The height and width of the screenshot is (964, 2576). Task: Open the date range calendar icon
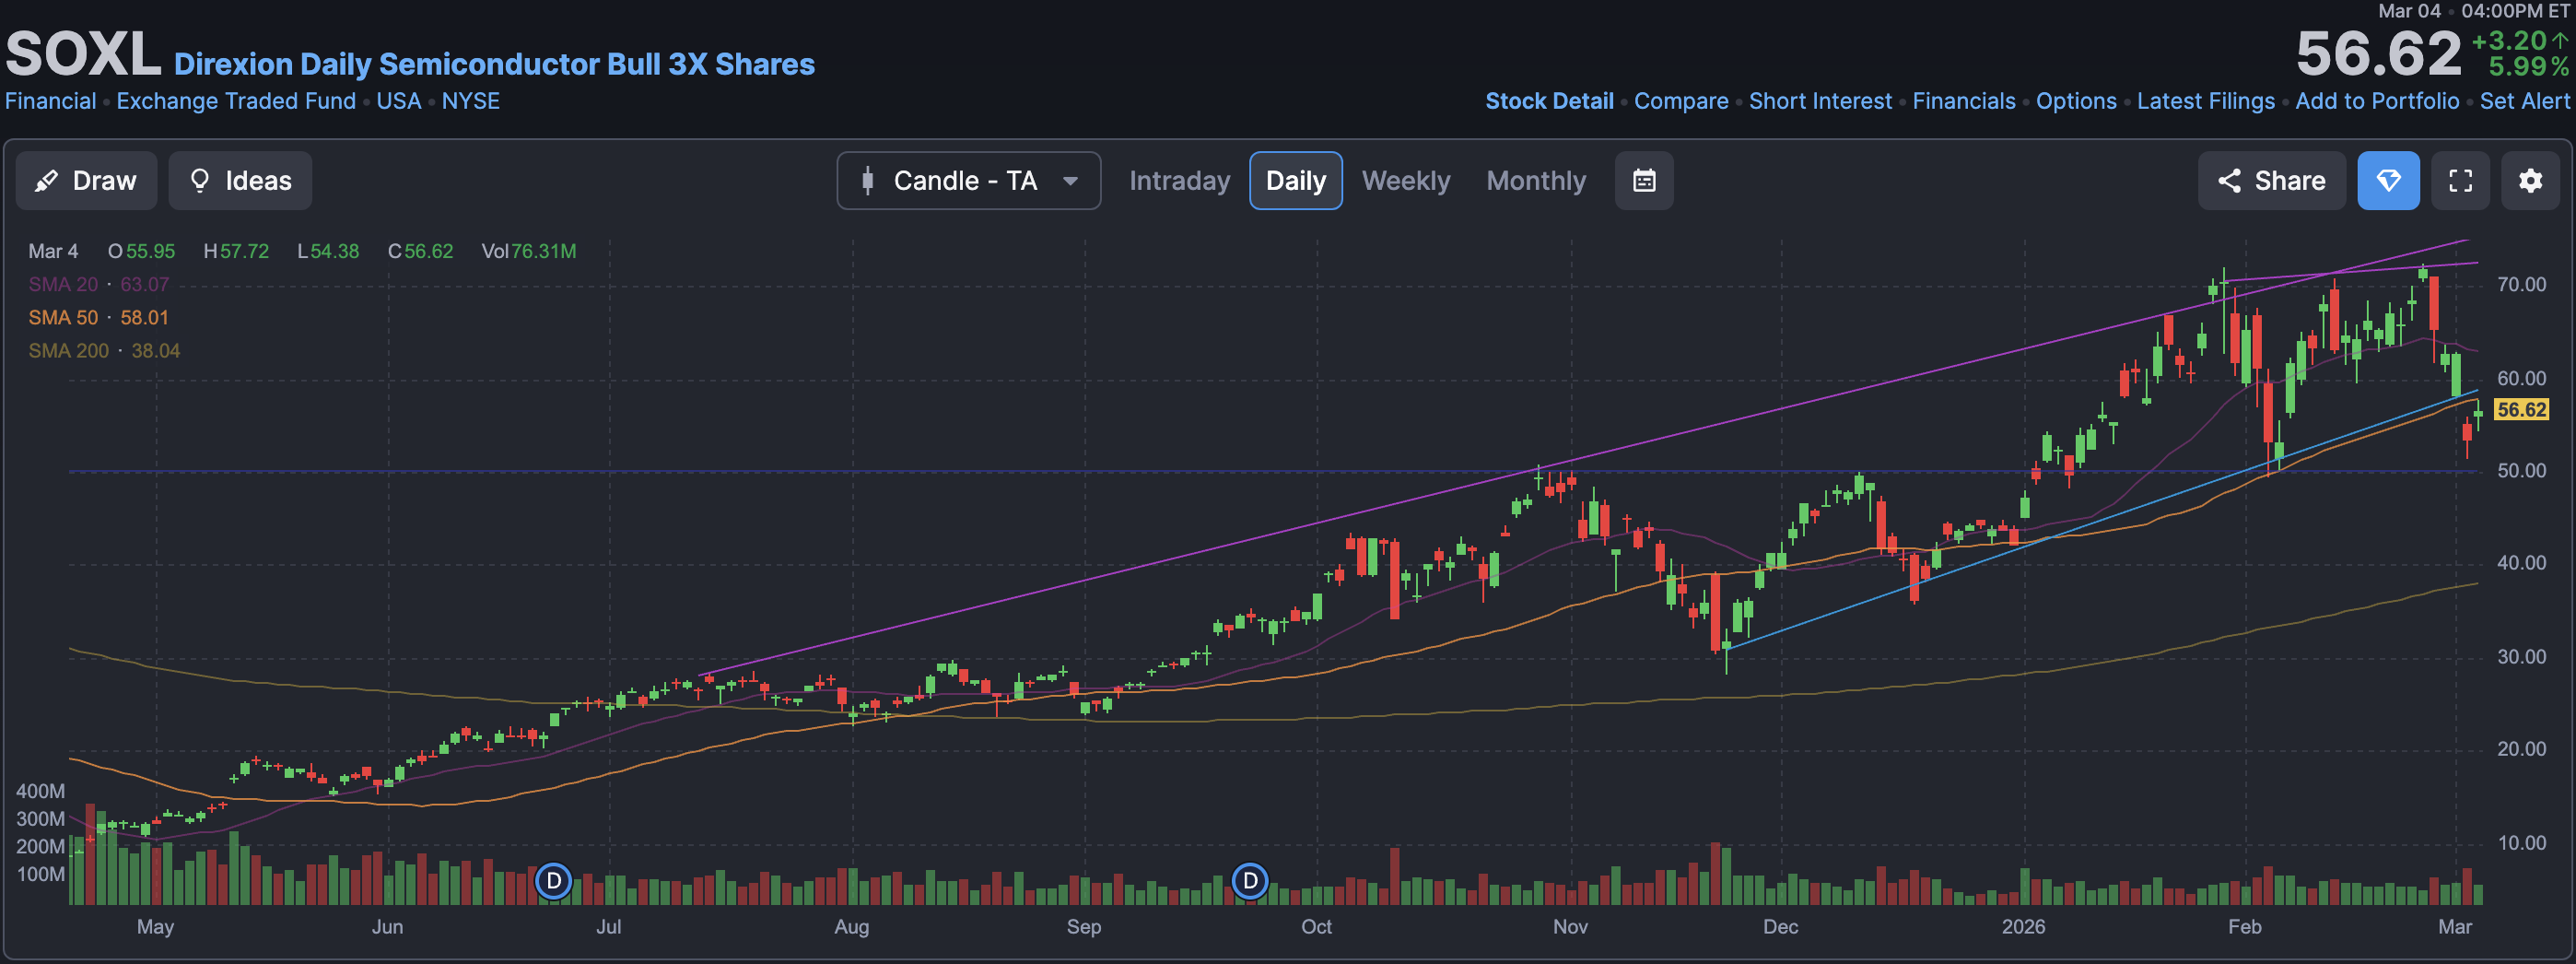pyautogui.click(x=1644, y=181)
